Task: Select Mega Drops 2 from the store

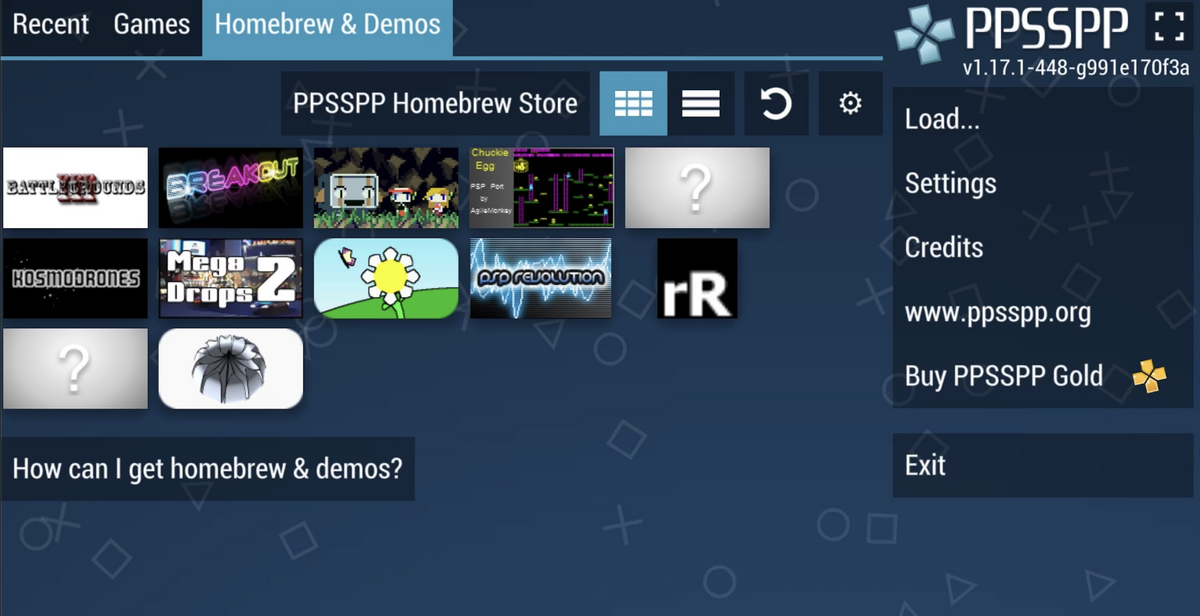Action: pyautogui.click(x=230, y=278)
